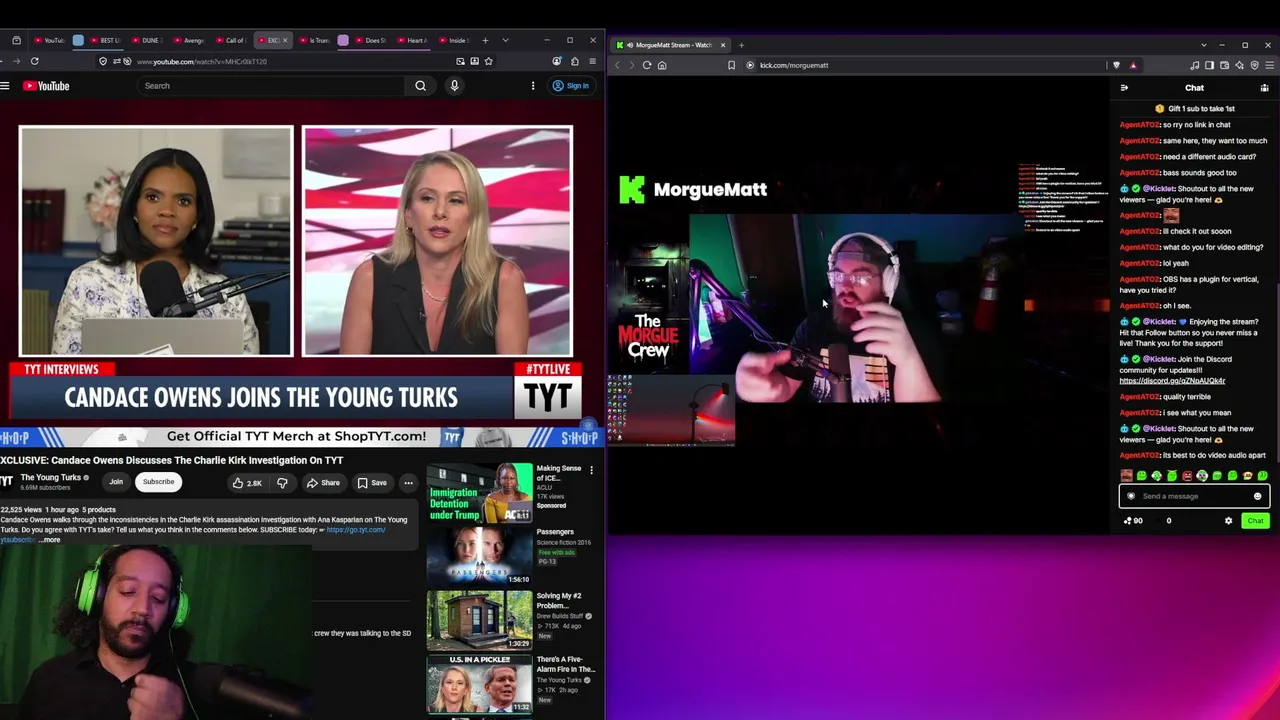The width and height of the screenshot is (1280, 720).
Task: Send the message with the green Chat button
Action: [1255, 521]
